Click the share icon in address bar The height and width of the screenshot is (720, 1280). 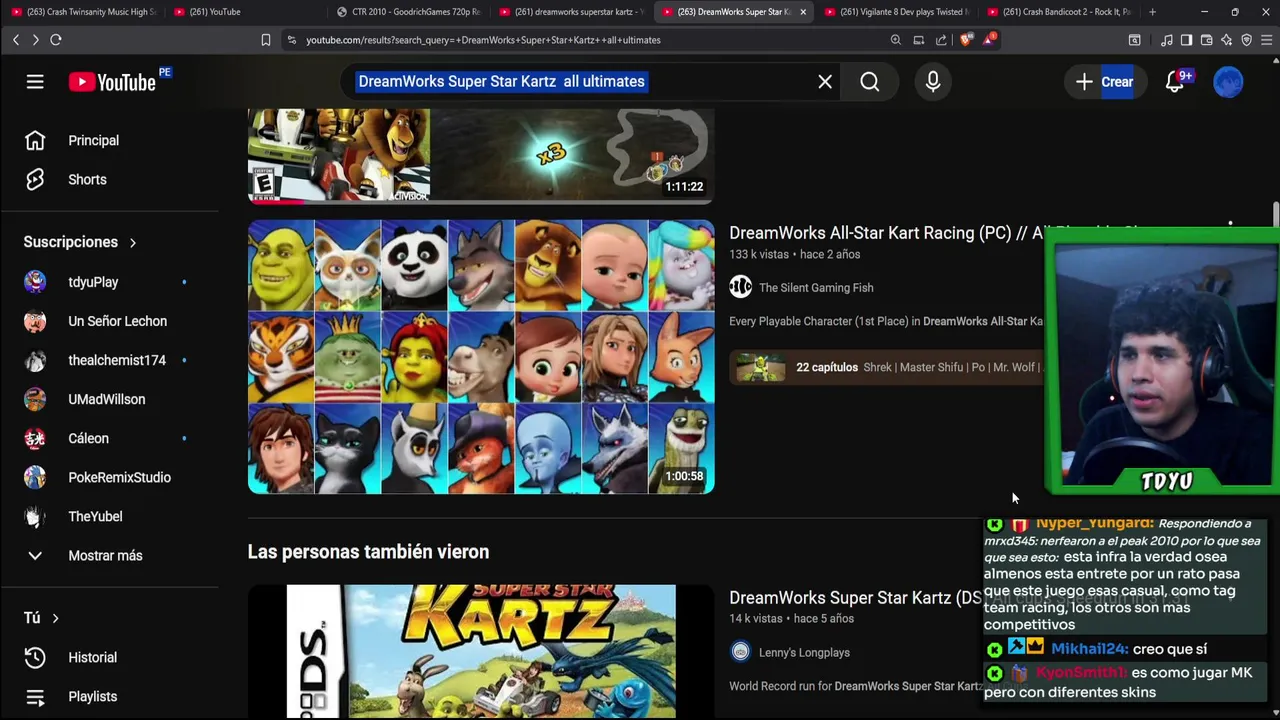[x=941, y=40]
